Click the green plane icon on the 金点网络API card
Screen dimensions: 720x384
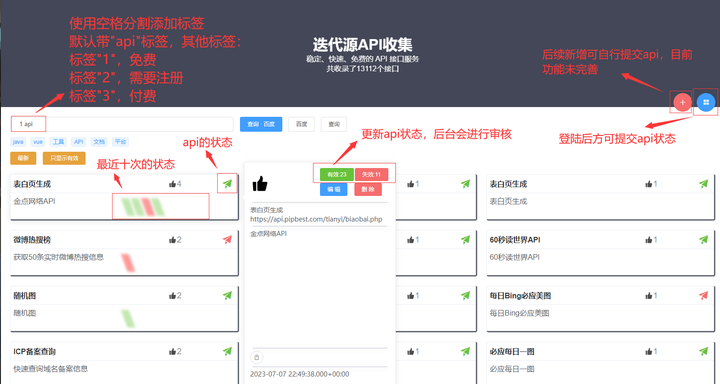(x=227, y=184)
